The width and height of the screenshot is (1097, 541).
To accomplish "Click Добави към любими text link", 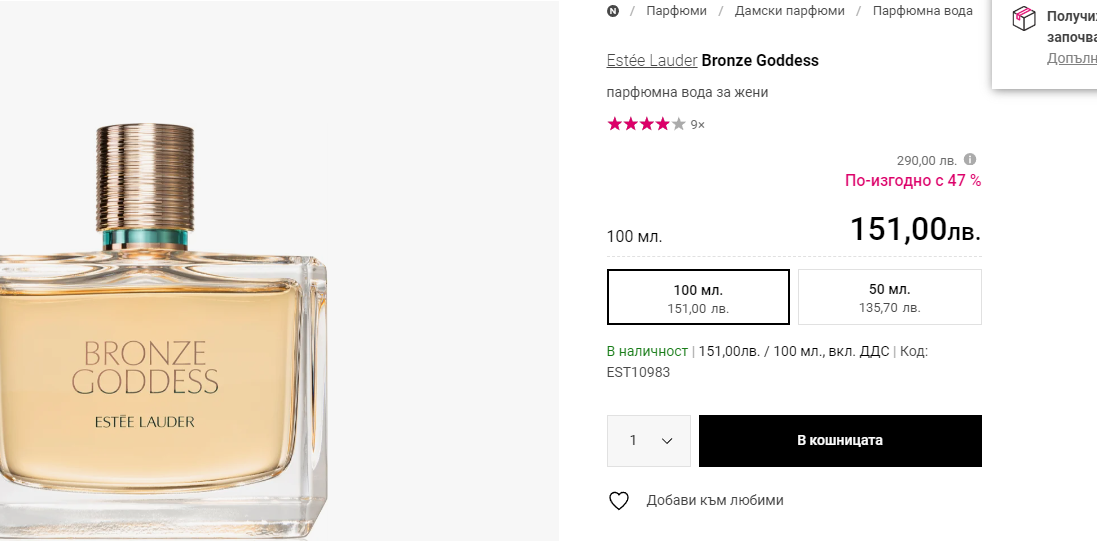I will pyautogui.click(x=715, y=501).
